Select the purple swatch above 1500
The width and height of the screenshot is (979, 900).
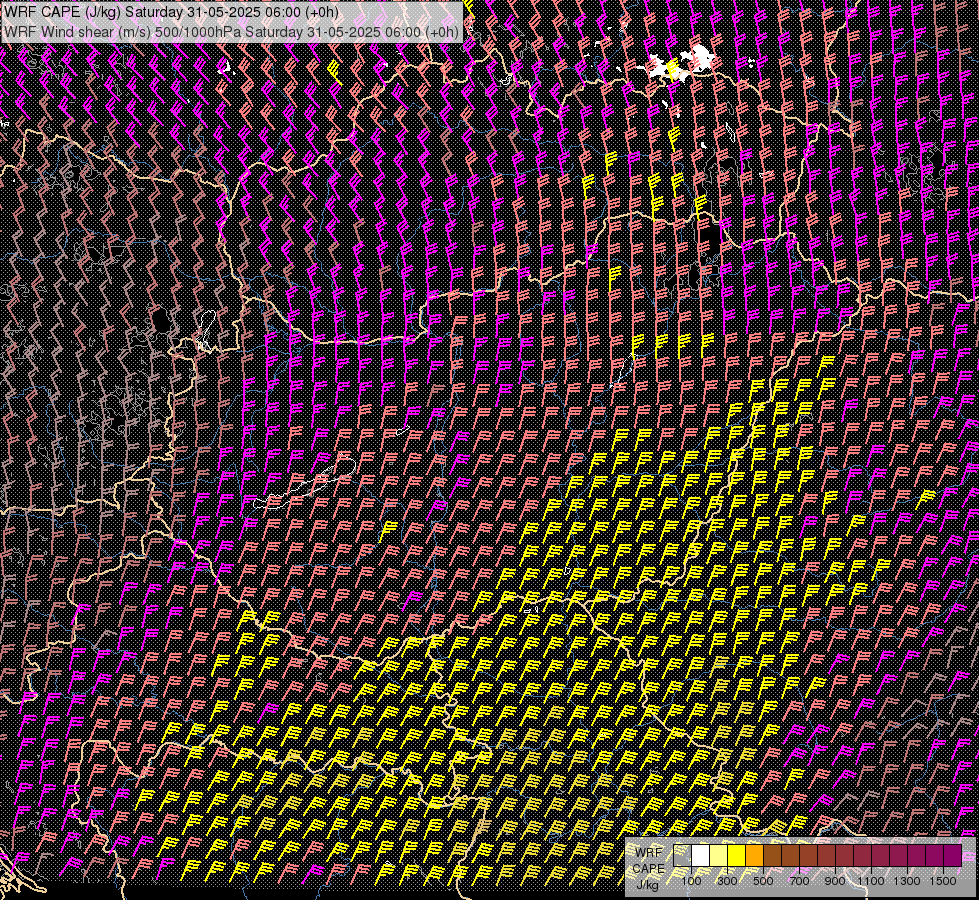point(952,856)
